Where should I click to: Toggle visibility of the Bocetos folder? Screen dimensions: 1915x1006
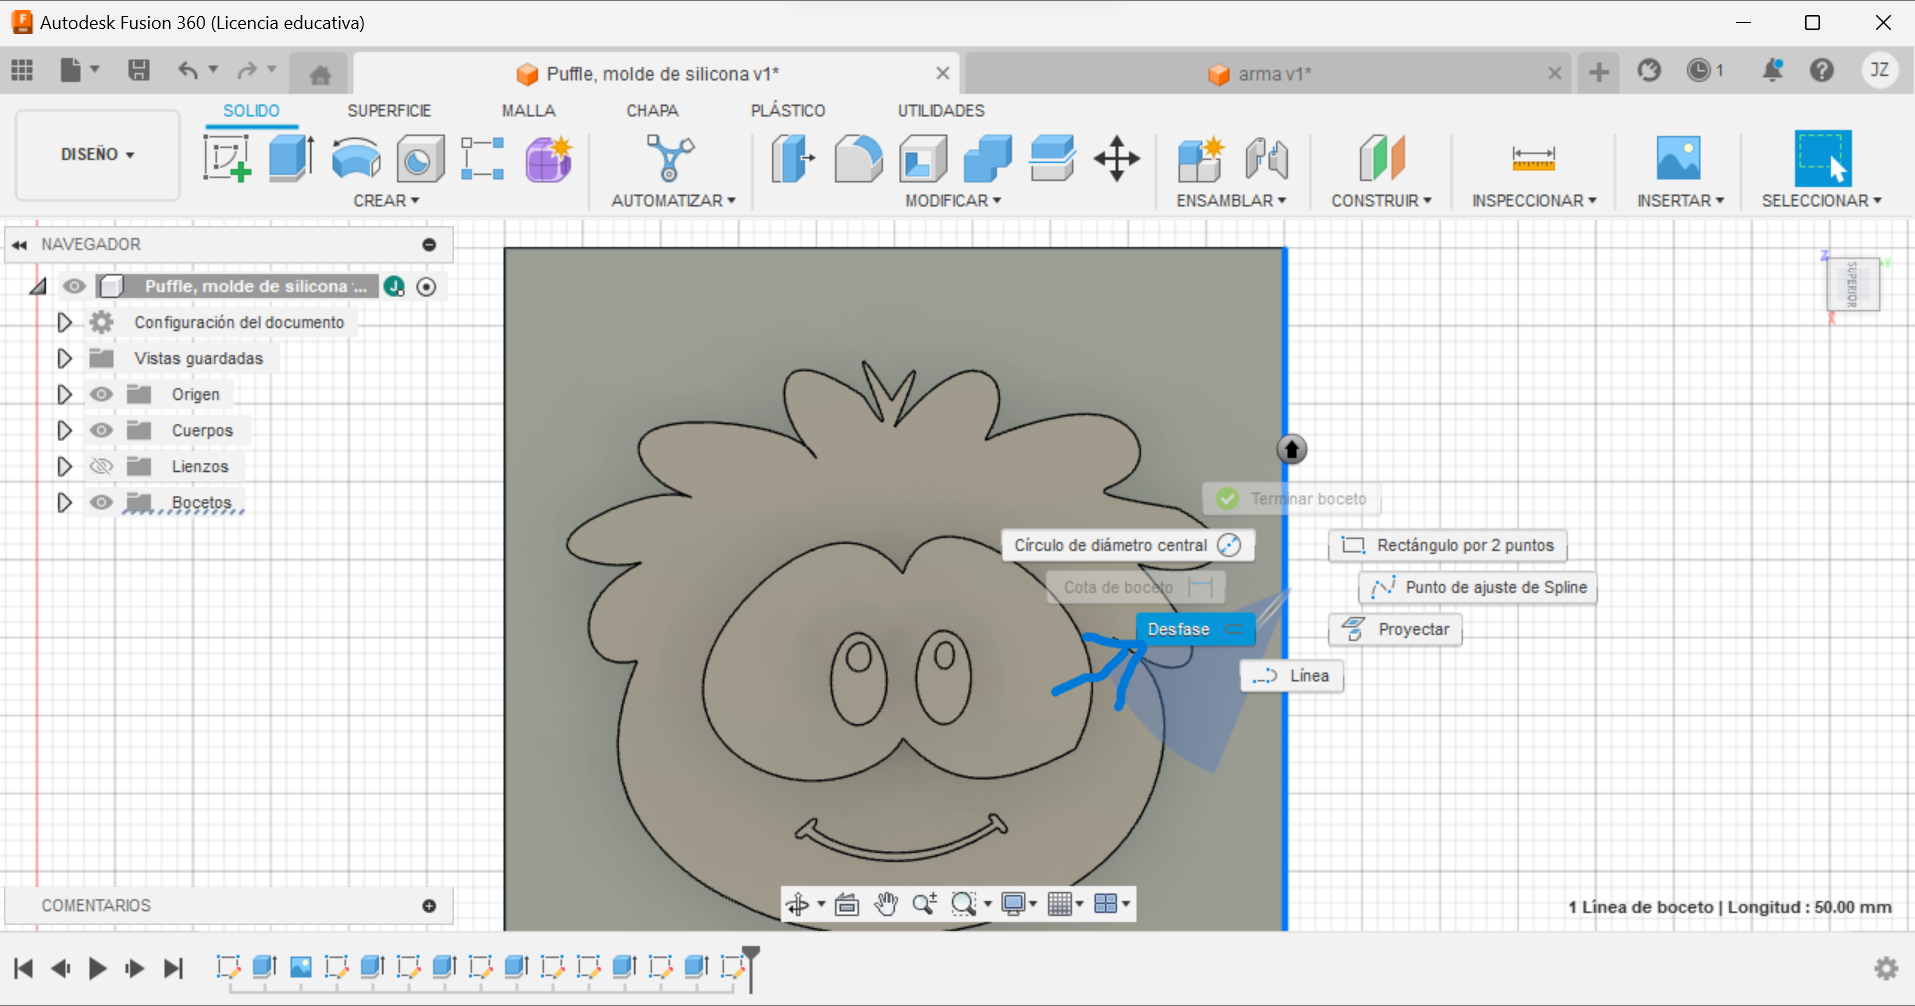coord(101,502)
